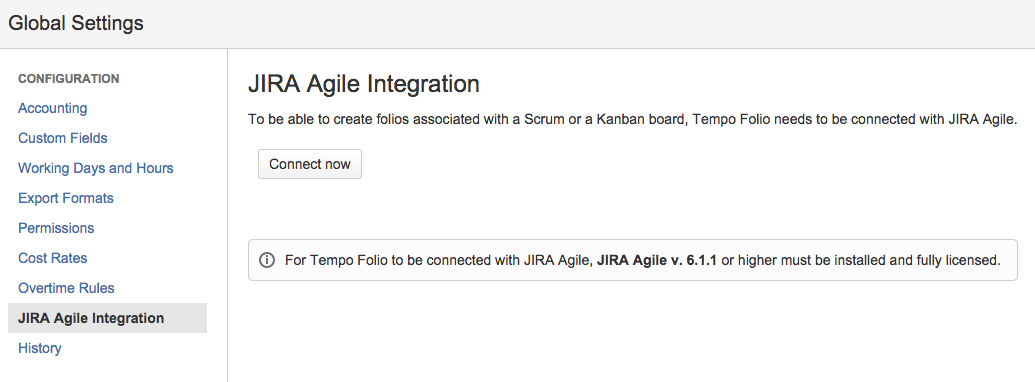Click the Connect now button
This screenshot has width=1035, height=382.
[x=310, y=164]
